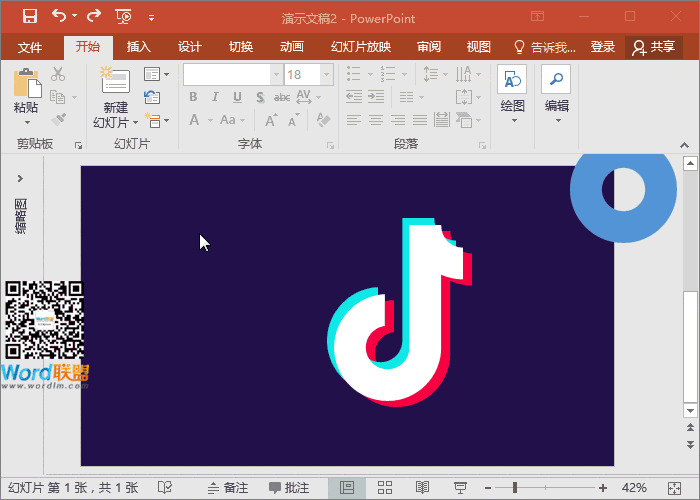700x500 pixels.
Task: Switch to the 审阅 tab
Action: [429, 47]
